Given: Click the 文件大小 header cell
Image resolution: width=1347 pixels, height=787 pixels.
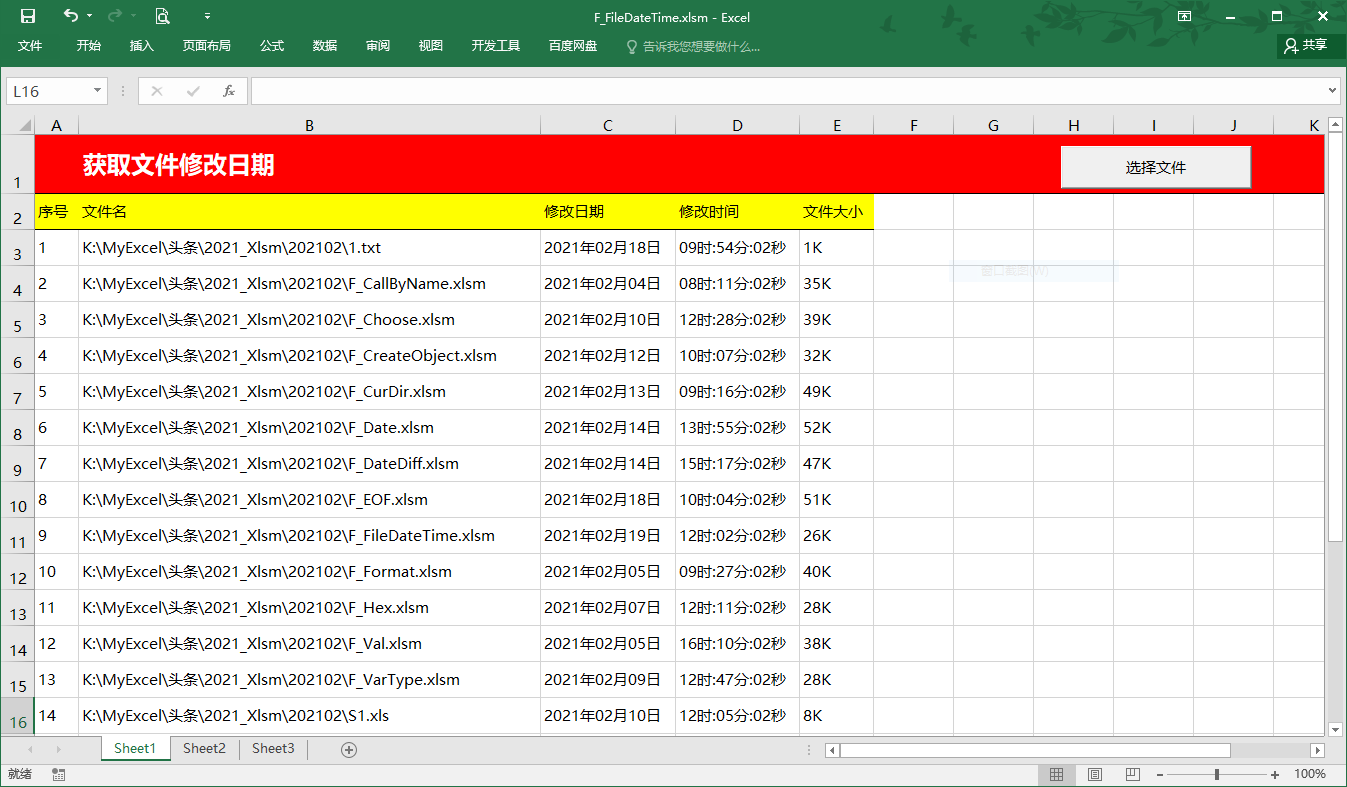Looking at the screenshot, I should pyautogui.click(x=836, y=212).
